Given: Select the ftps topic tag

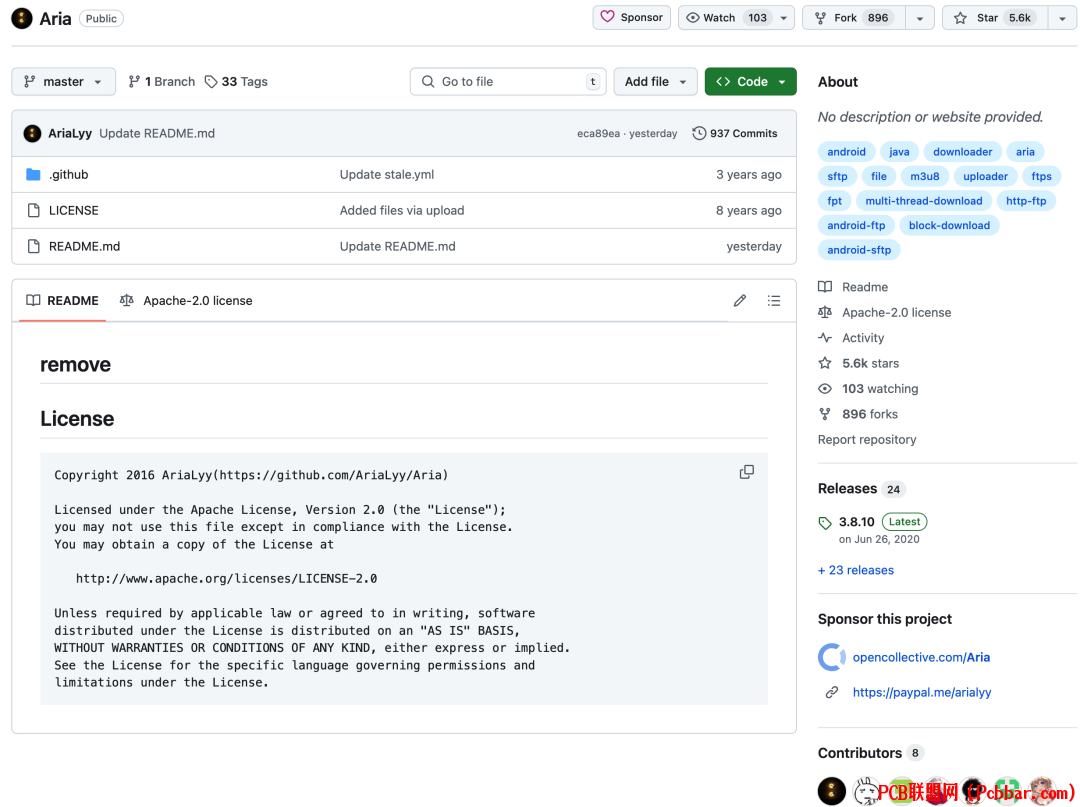Looking at the screenshot, I should pyautogui.click(x=1041, y=177).
